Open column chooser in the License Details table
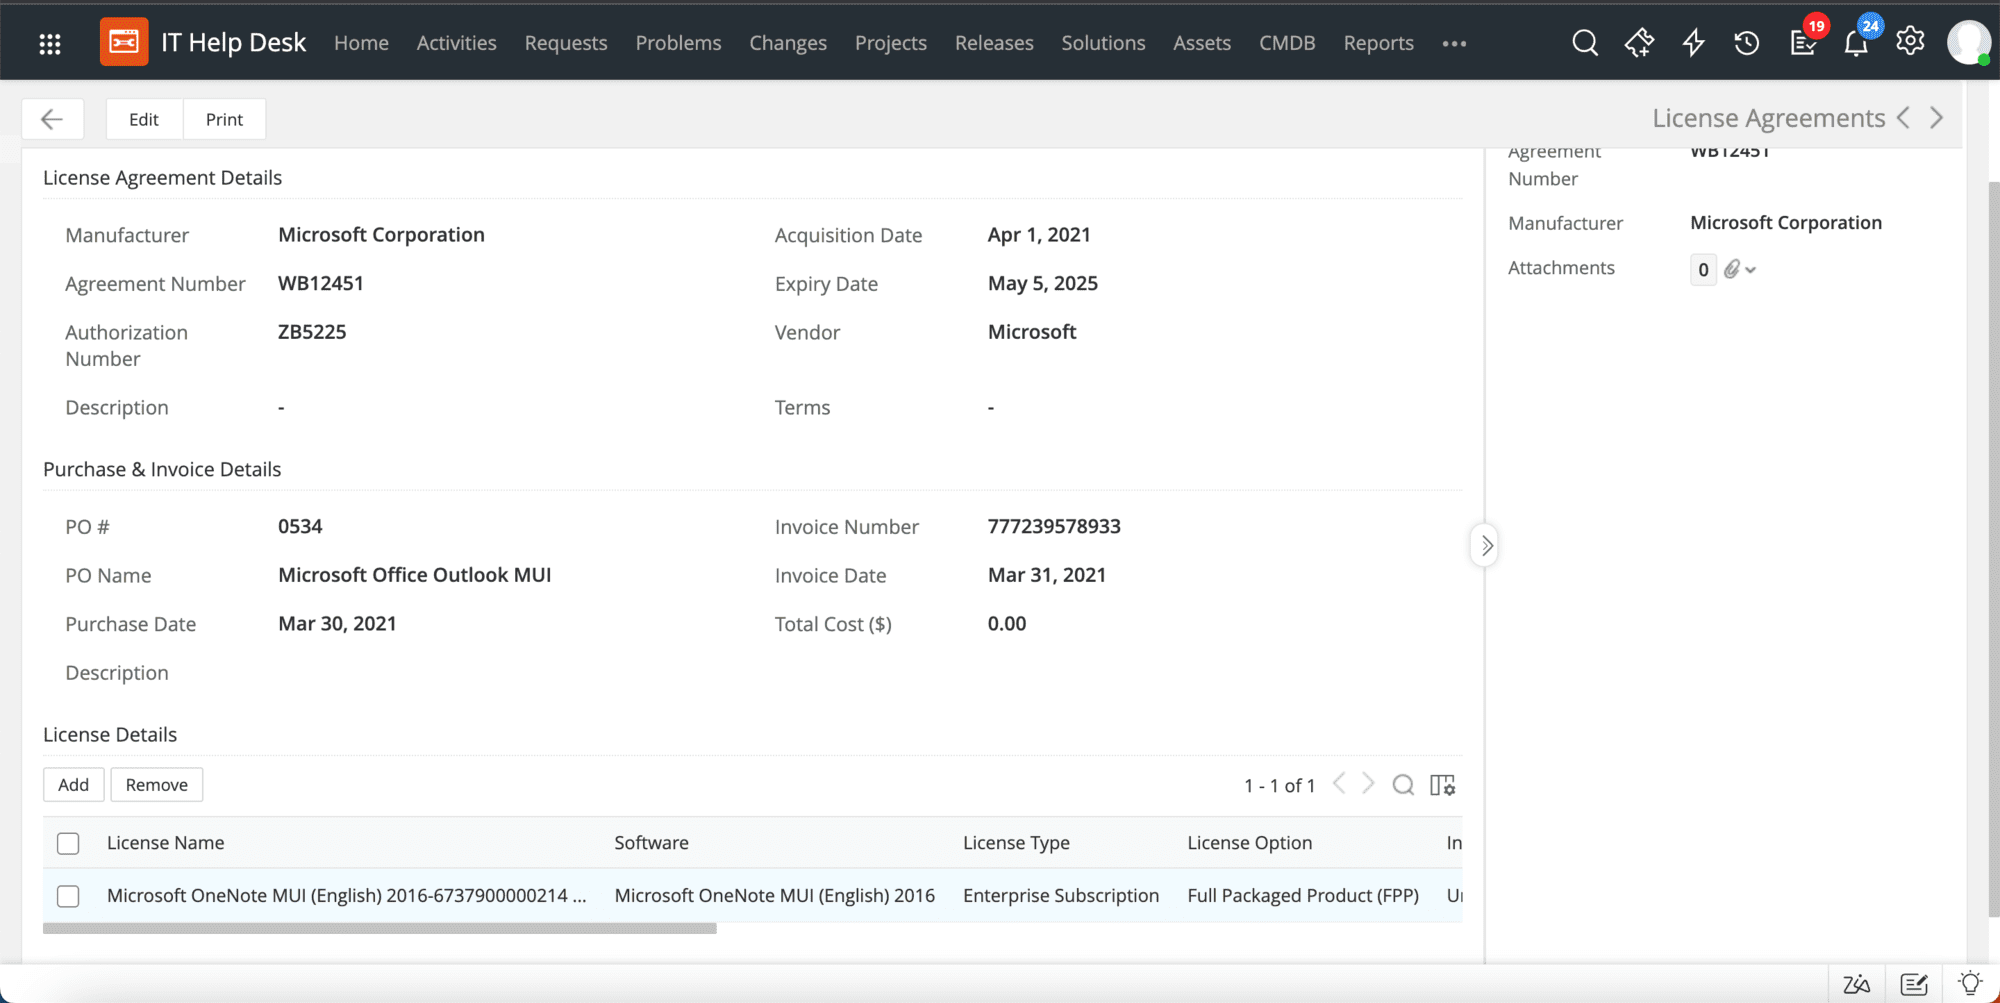 point(1441,785)
